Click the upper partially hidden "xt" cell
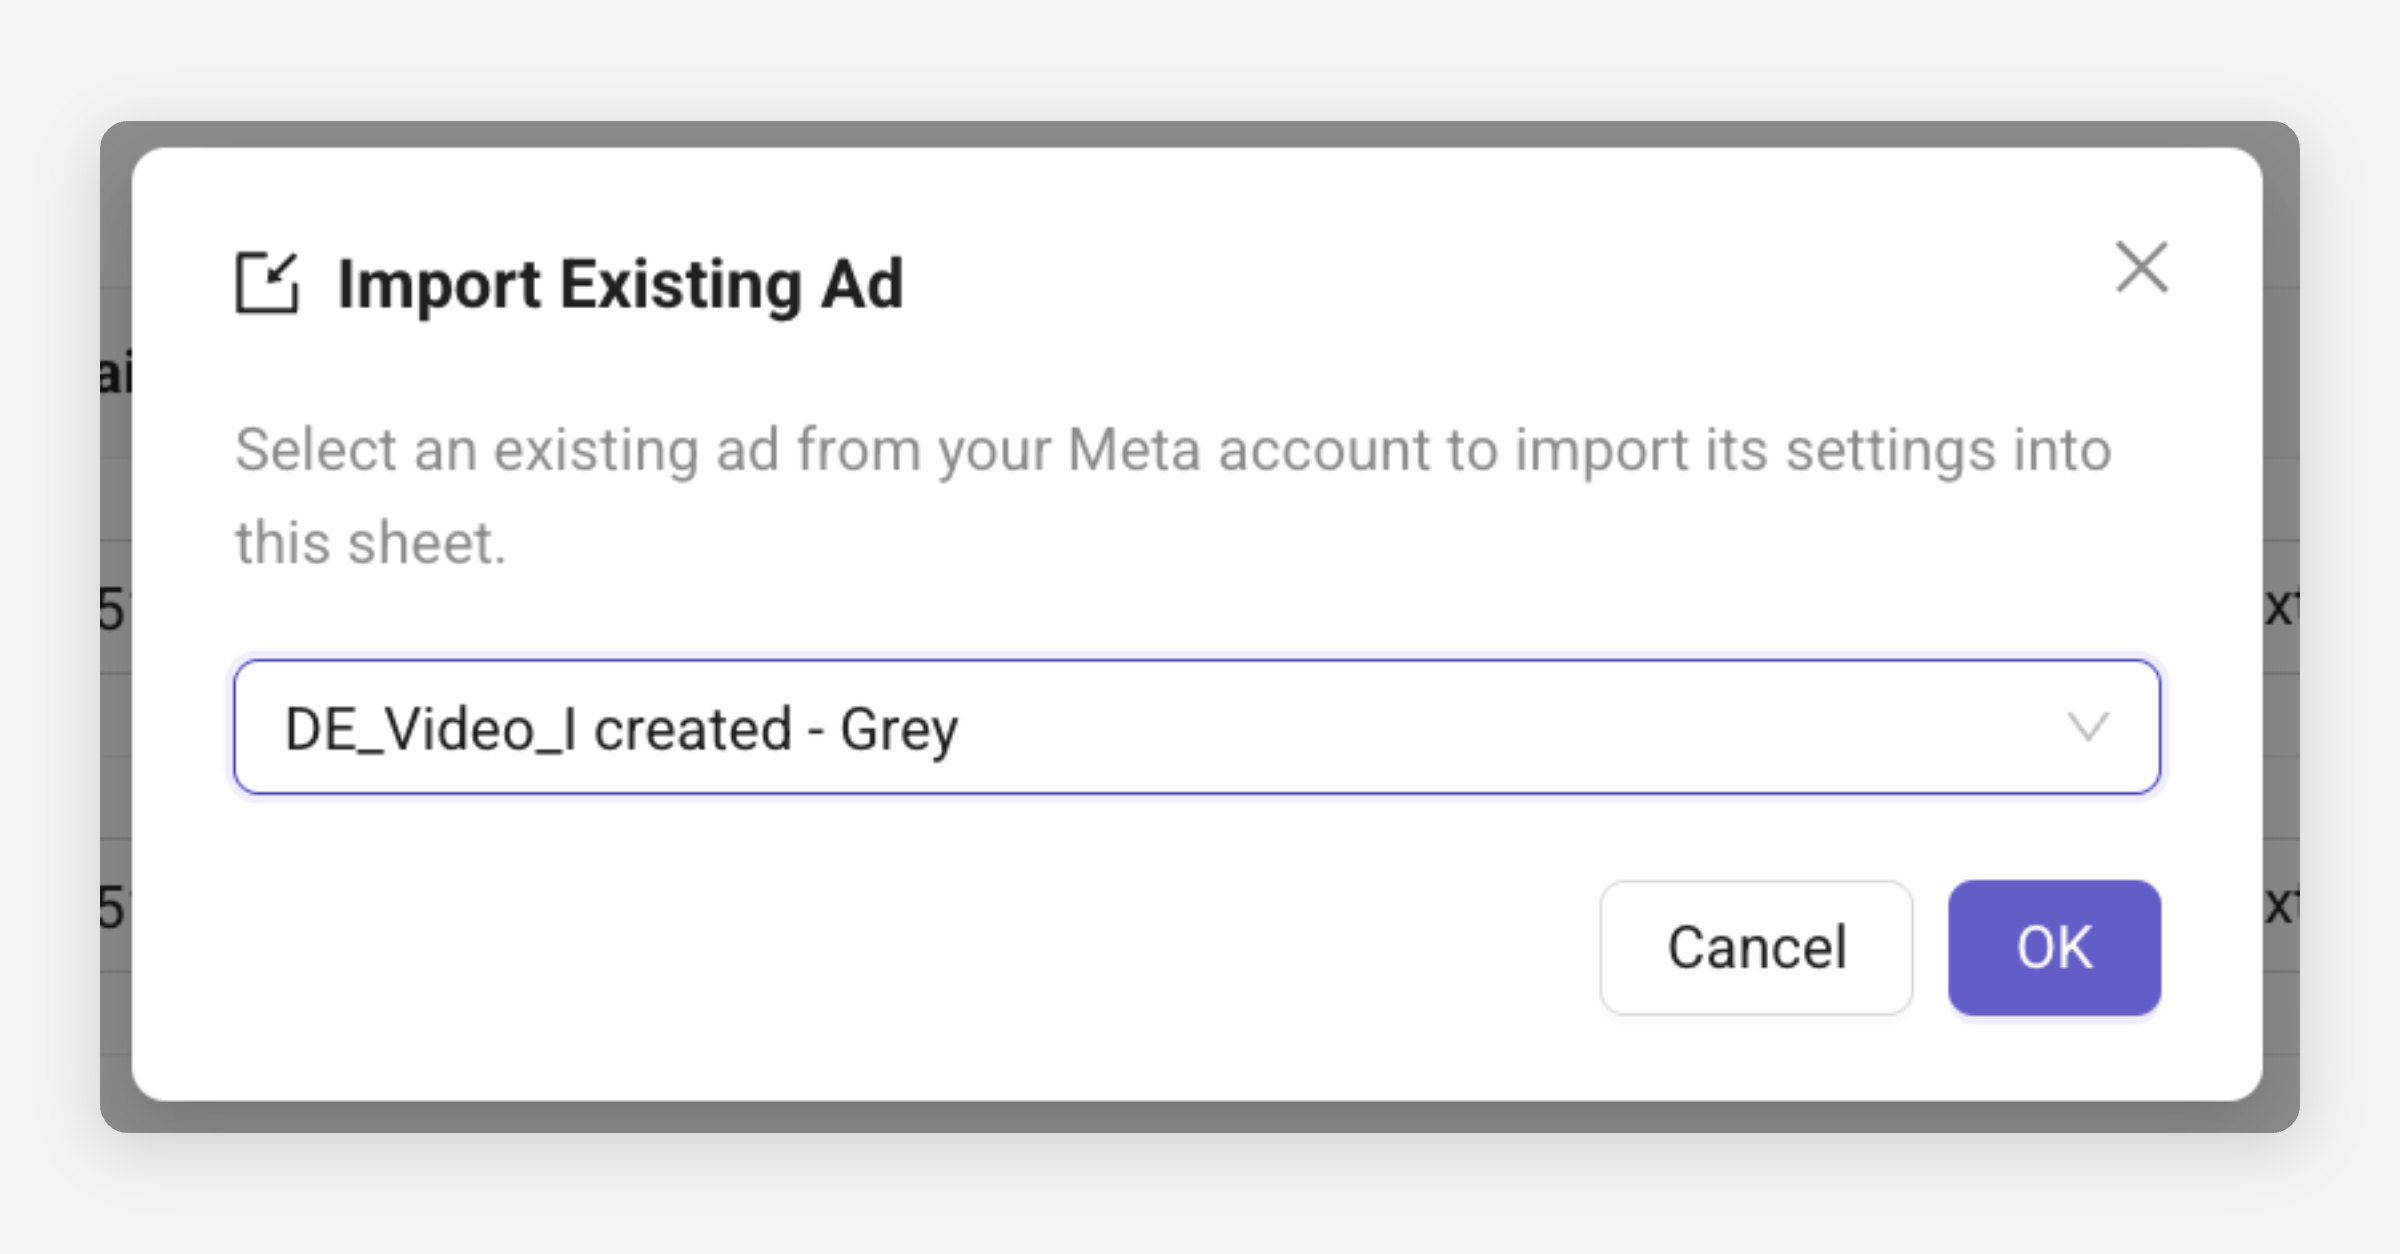 click(2281, 607)
